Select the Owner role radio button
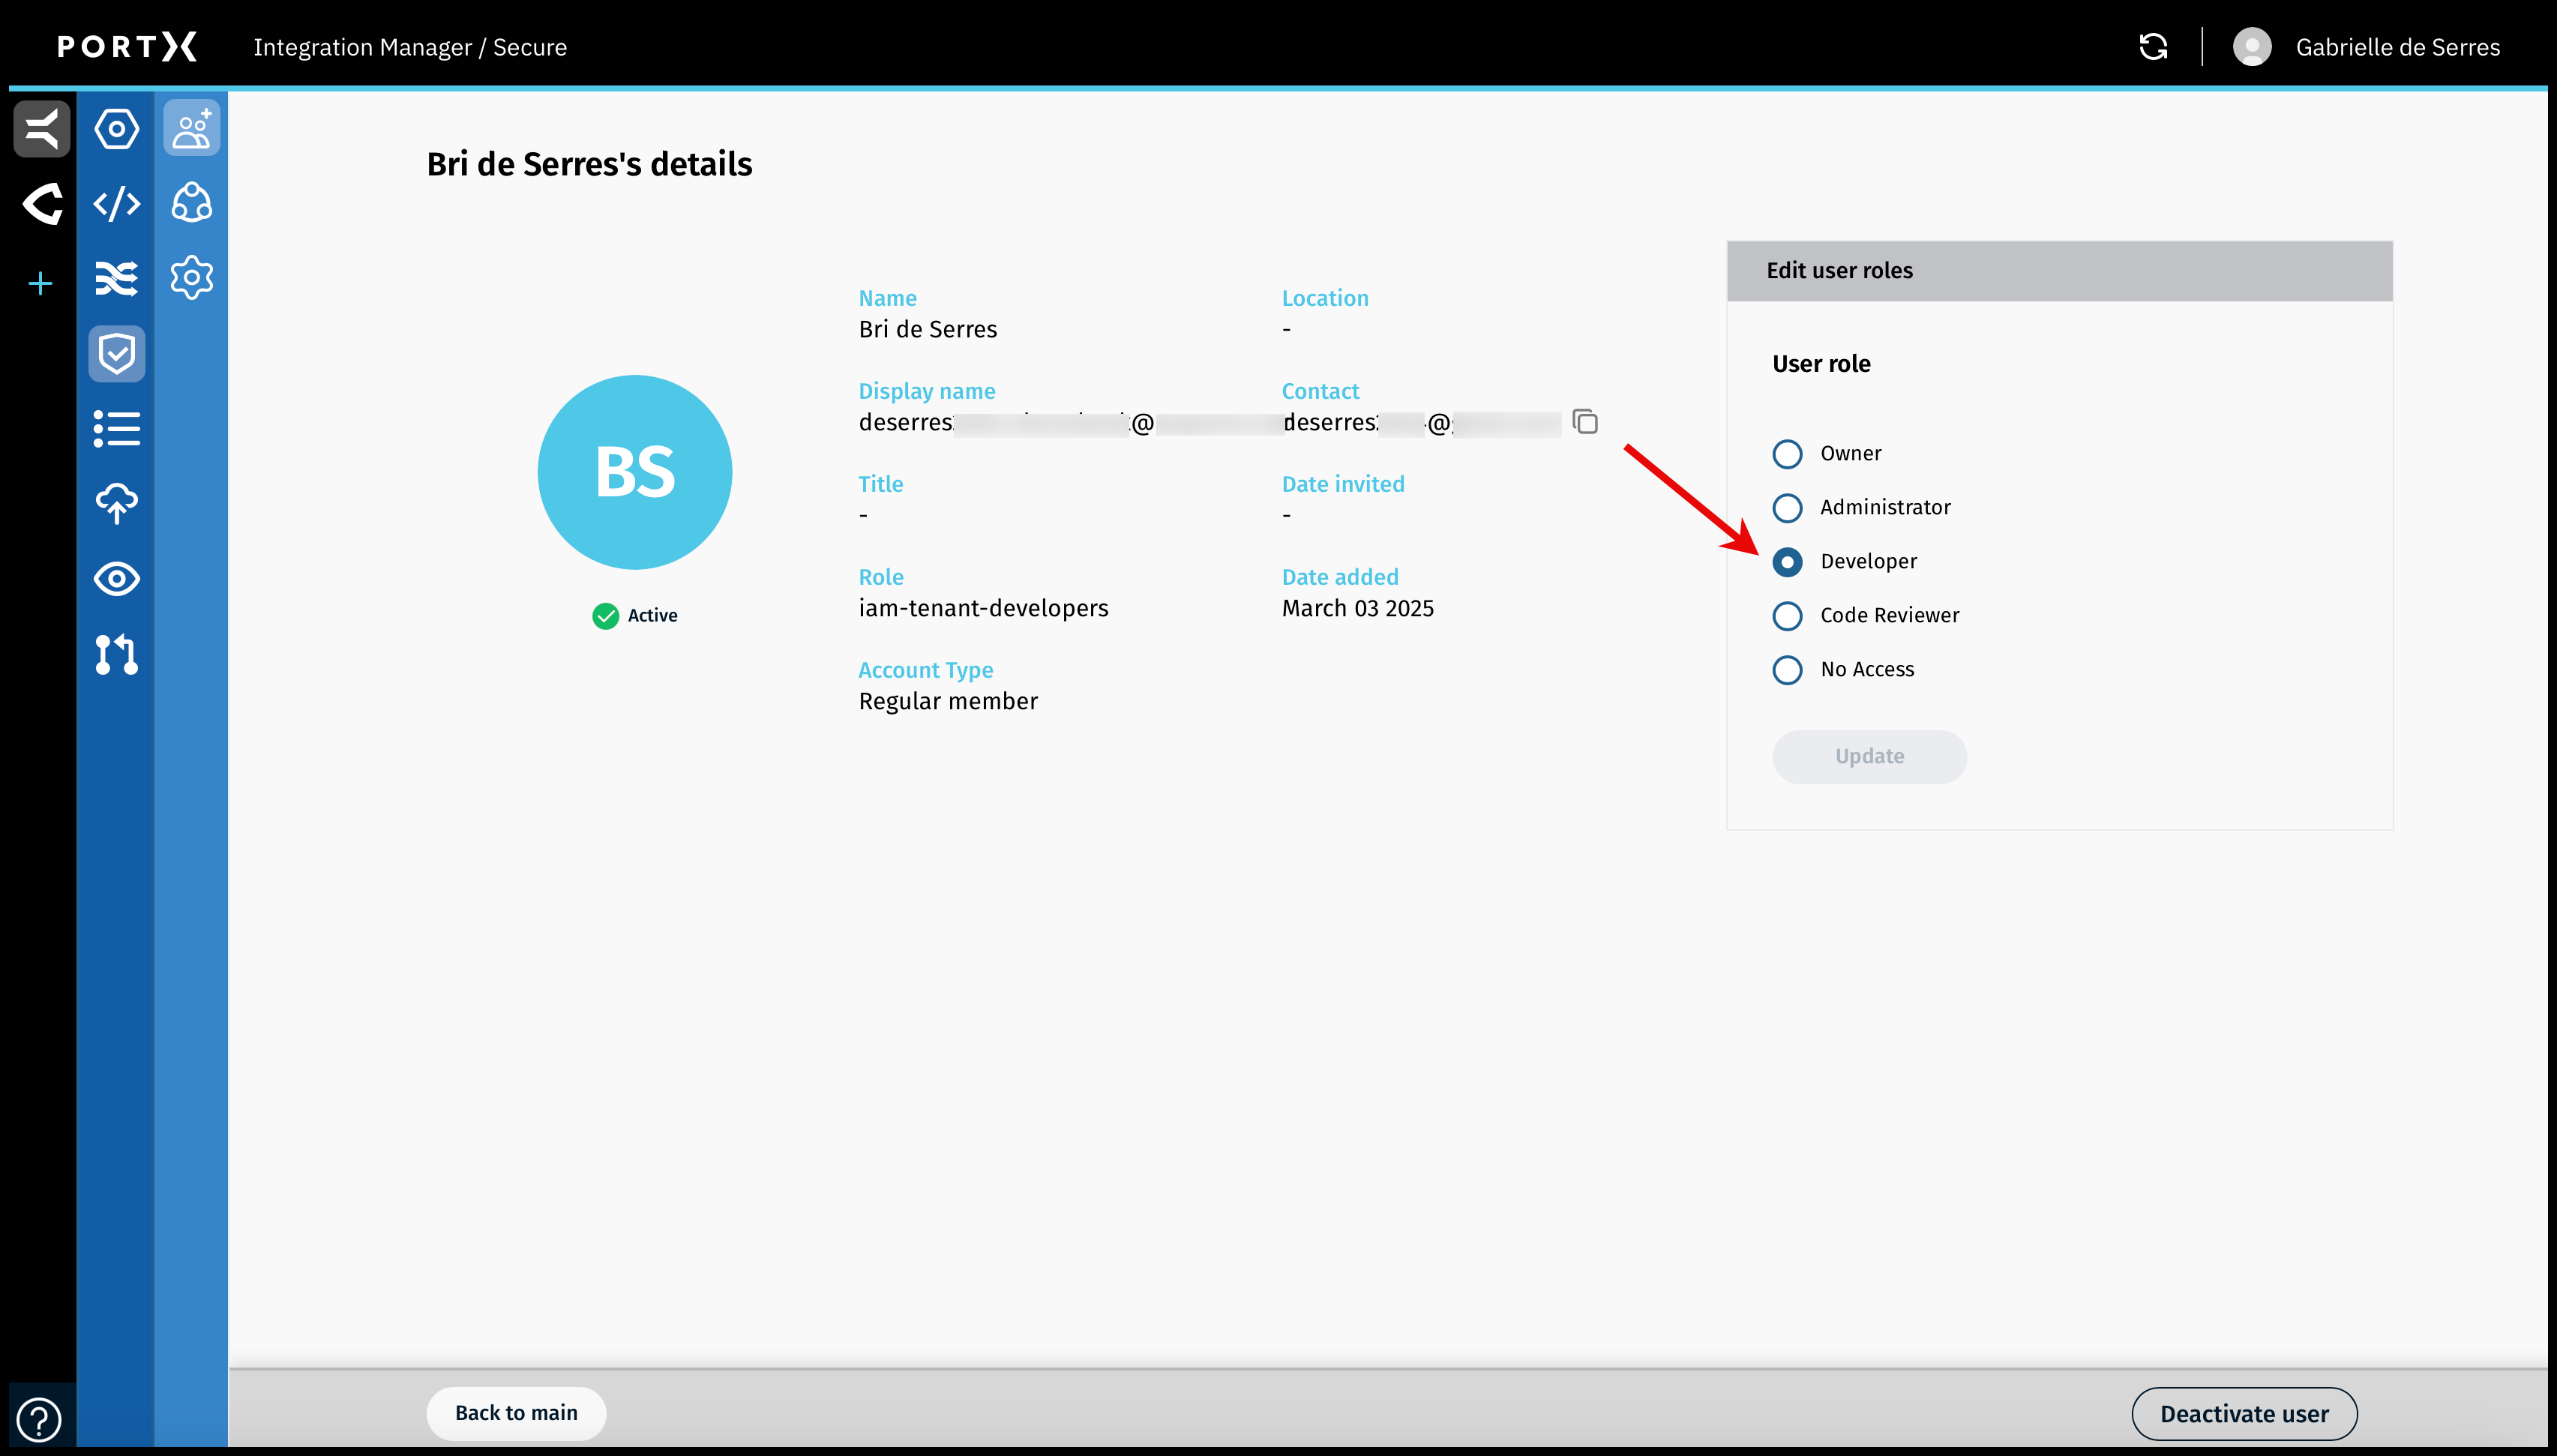Viewport: 2557px width, 1456px height. pos(1787,454)
